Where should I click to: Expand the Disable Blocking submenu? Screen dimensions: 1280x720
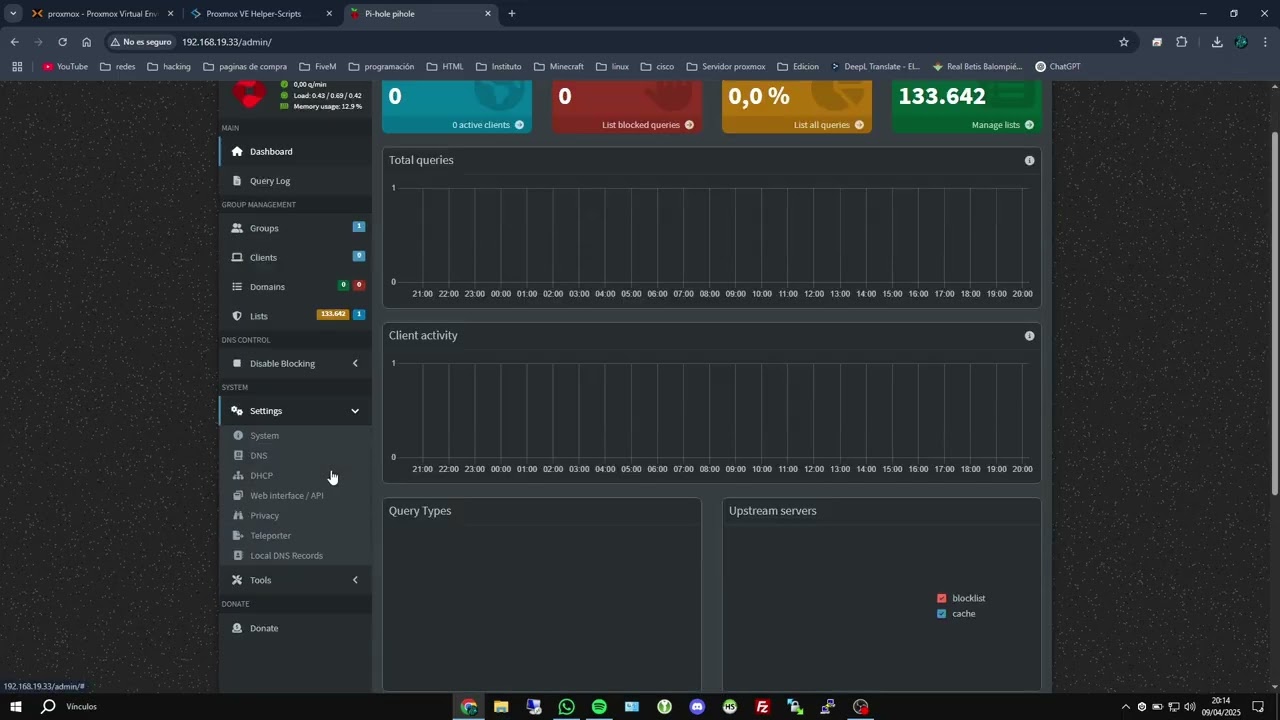click(x=295, y=364)
